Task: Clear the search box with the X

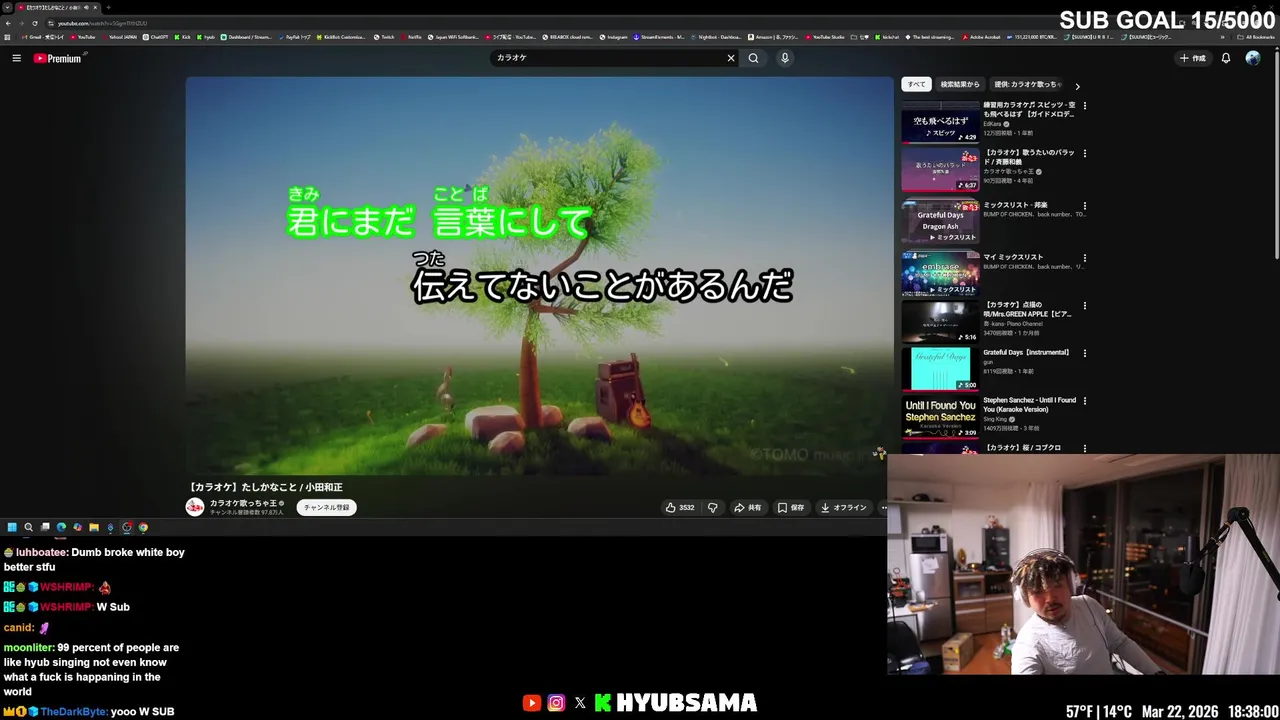Action: point(730,58)
